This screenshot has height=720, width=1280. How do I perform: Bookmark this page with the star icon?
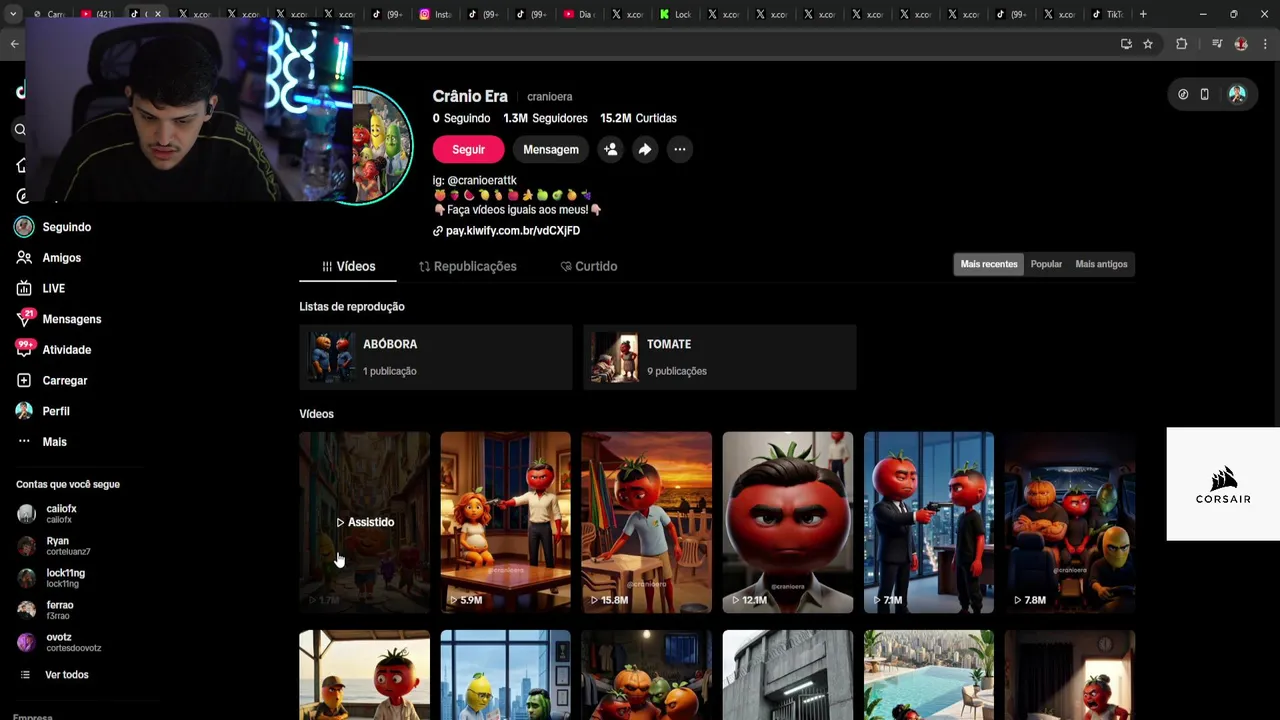coord(1148,44)
